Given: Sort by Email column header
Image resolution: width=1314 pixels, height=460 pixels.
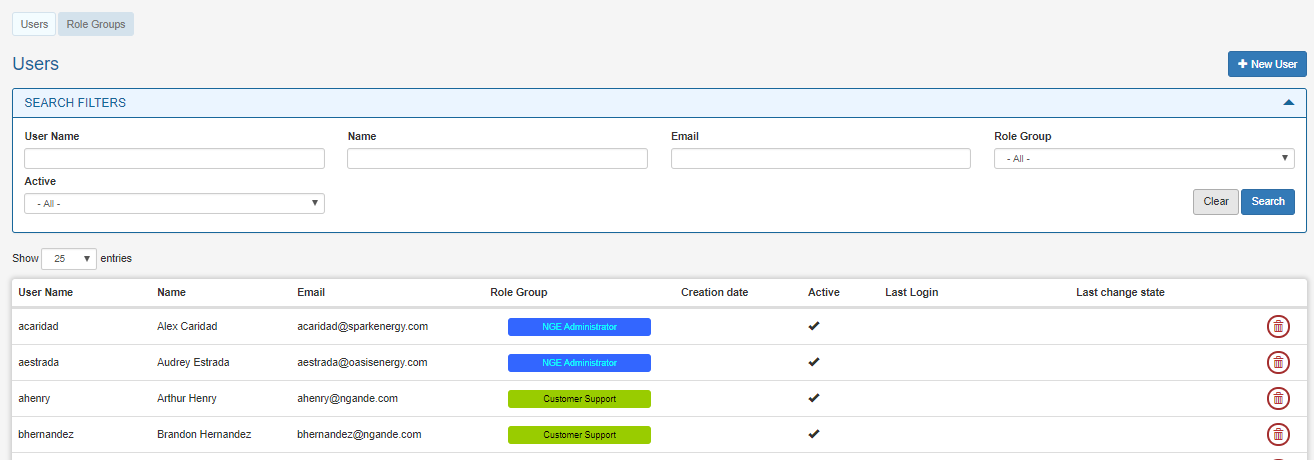Looking at the screenshot, I should [311, 292].
